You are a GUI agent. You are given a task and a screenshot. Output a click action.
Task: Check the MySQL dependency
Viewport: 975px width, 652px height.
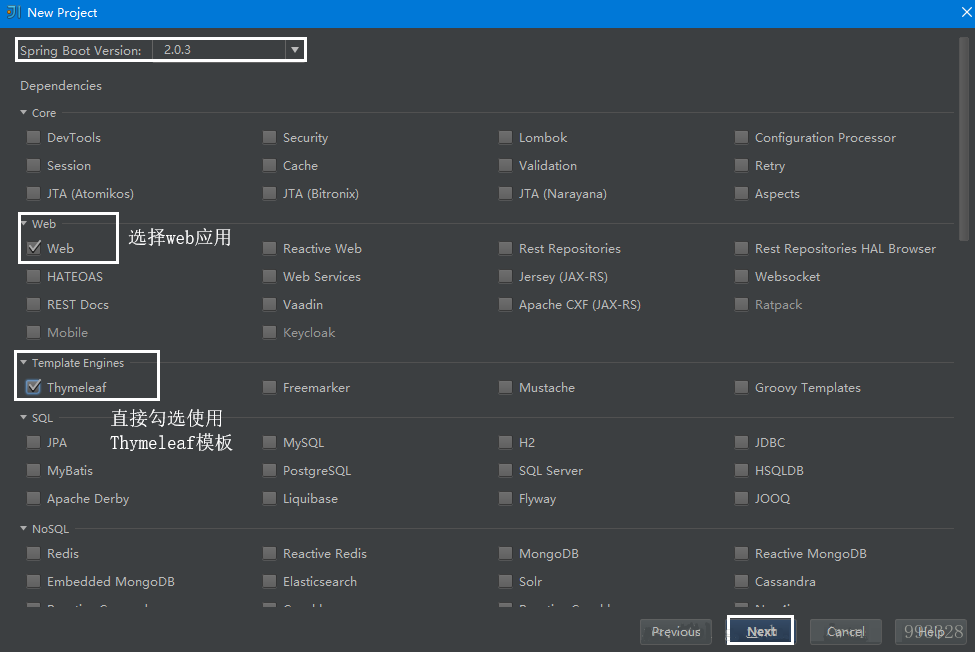tap(269, 442)
